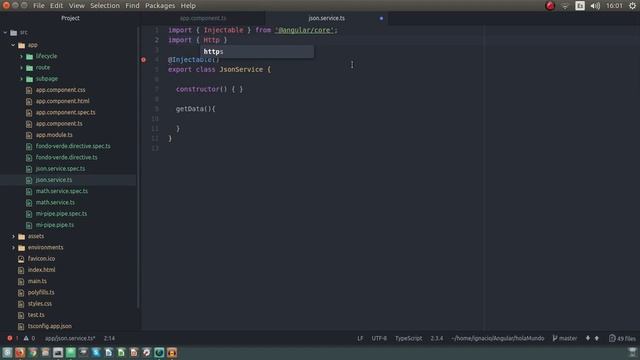Image resolution: width=640 pixels, height=360 pixels.
Task: Select the environments folder icon
Action: tap(22, 247)
